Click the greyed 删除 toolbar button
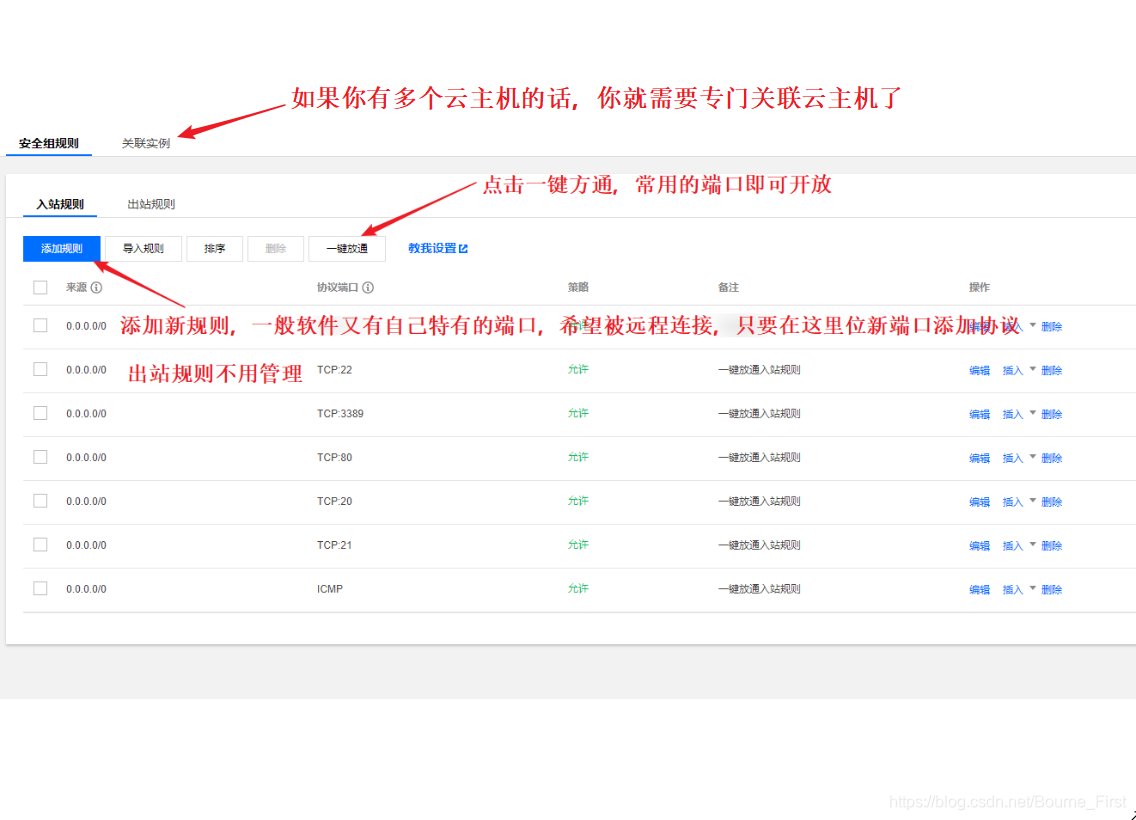1136x820 pixels. [x=275, y=248]
